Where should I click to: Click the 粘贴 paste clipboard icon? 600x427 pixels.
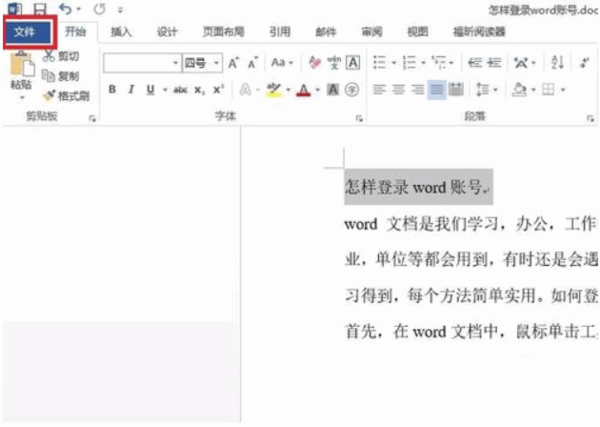21,65
